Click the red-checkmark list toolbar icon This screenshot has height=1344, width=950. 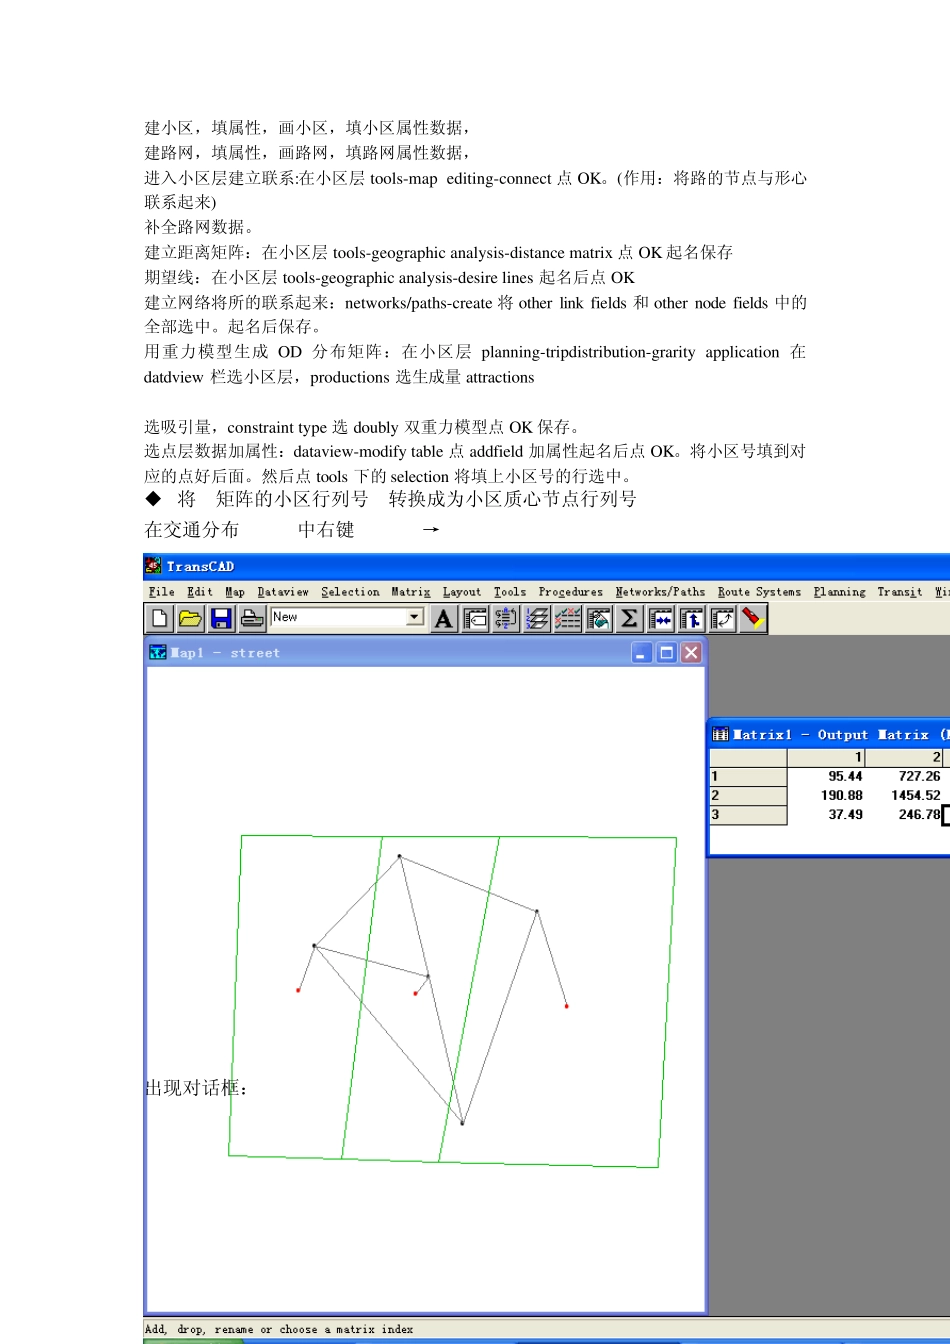[568, 619]
